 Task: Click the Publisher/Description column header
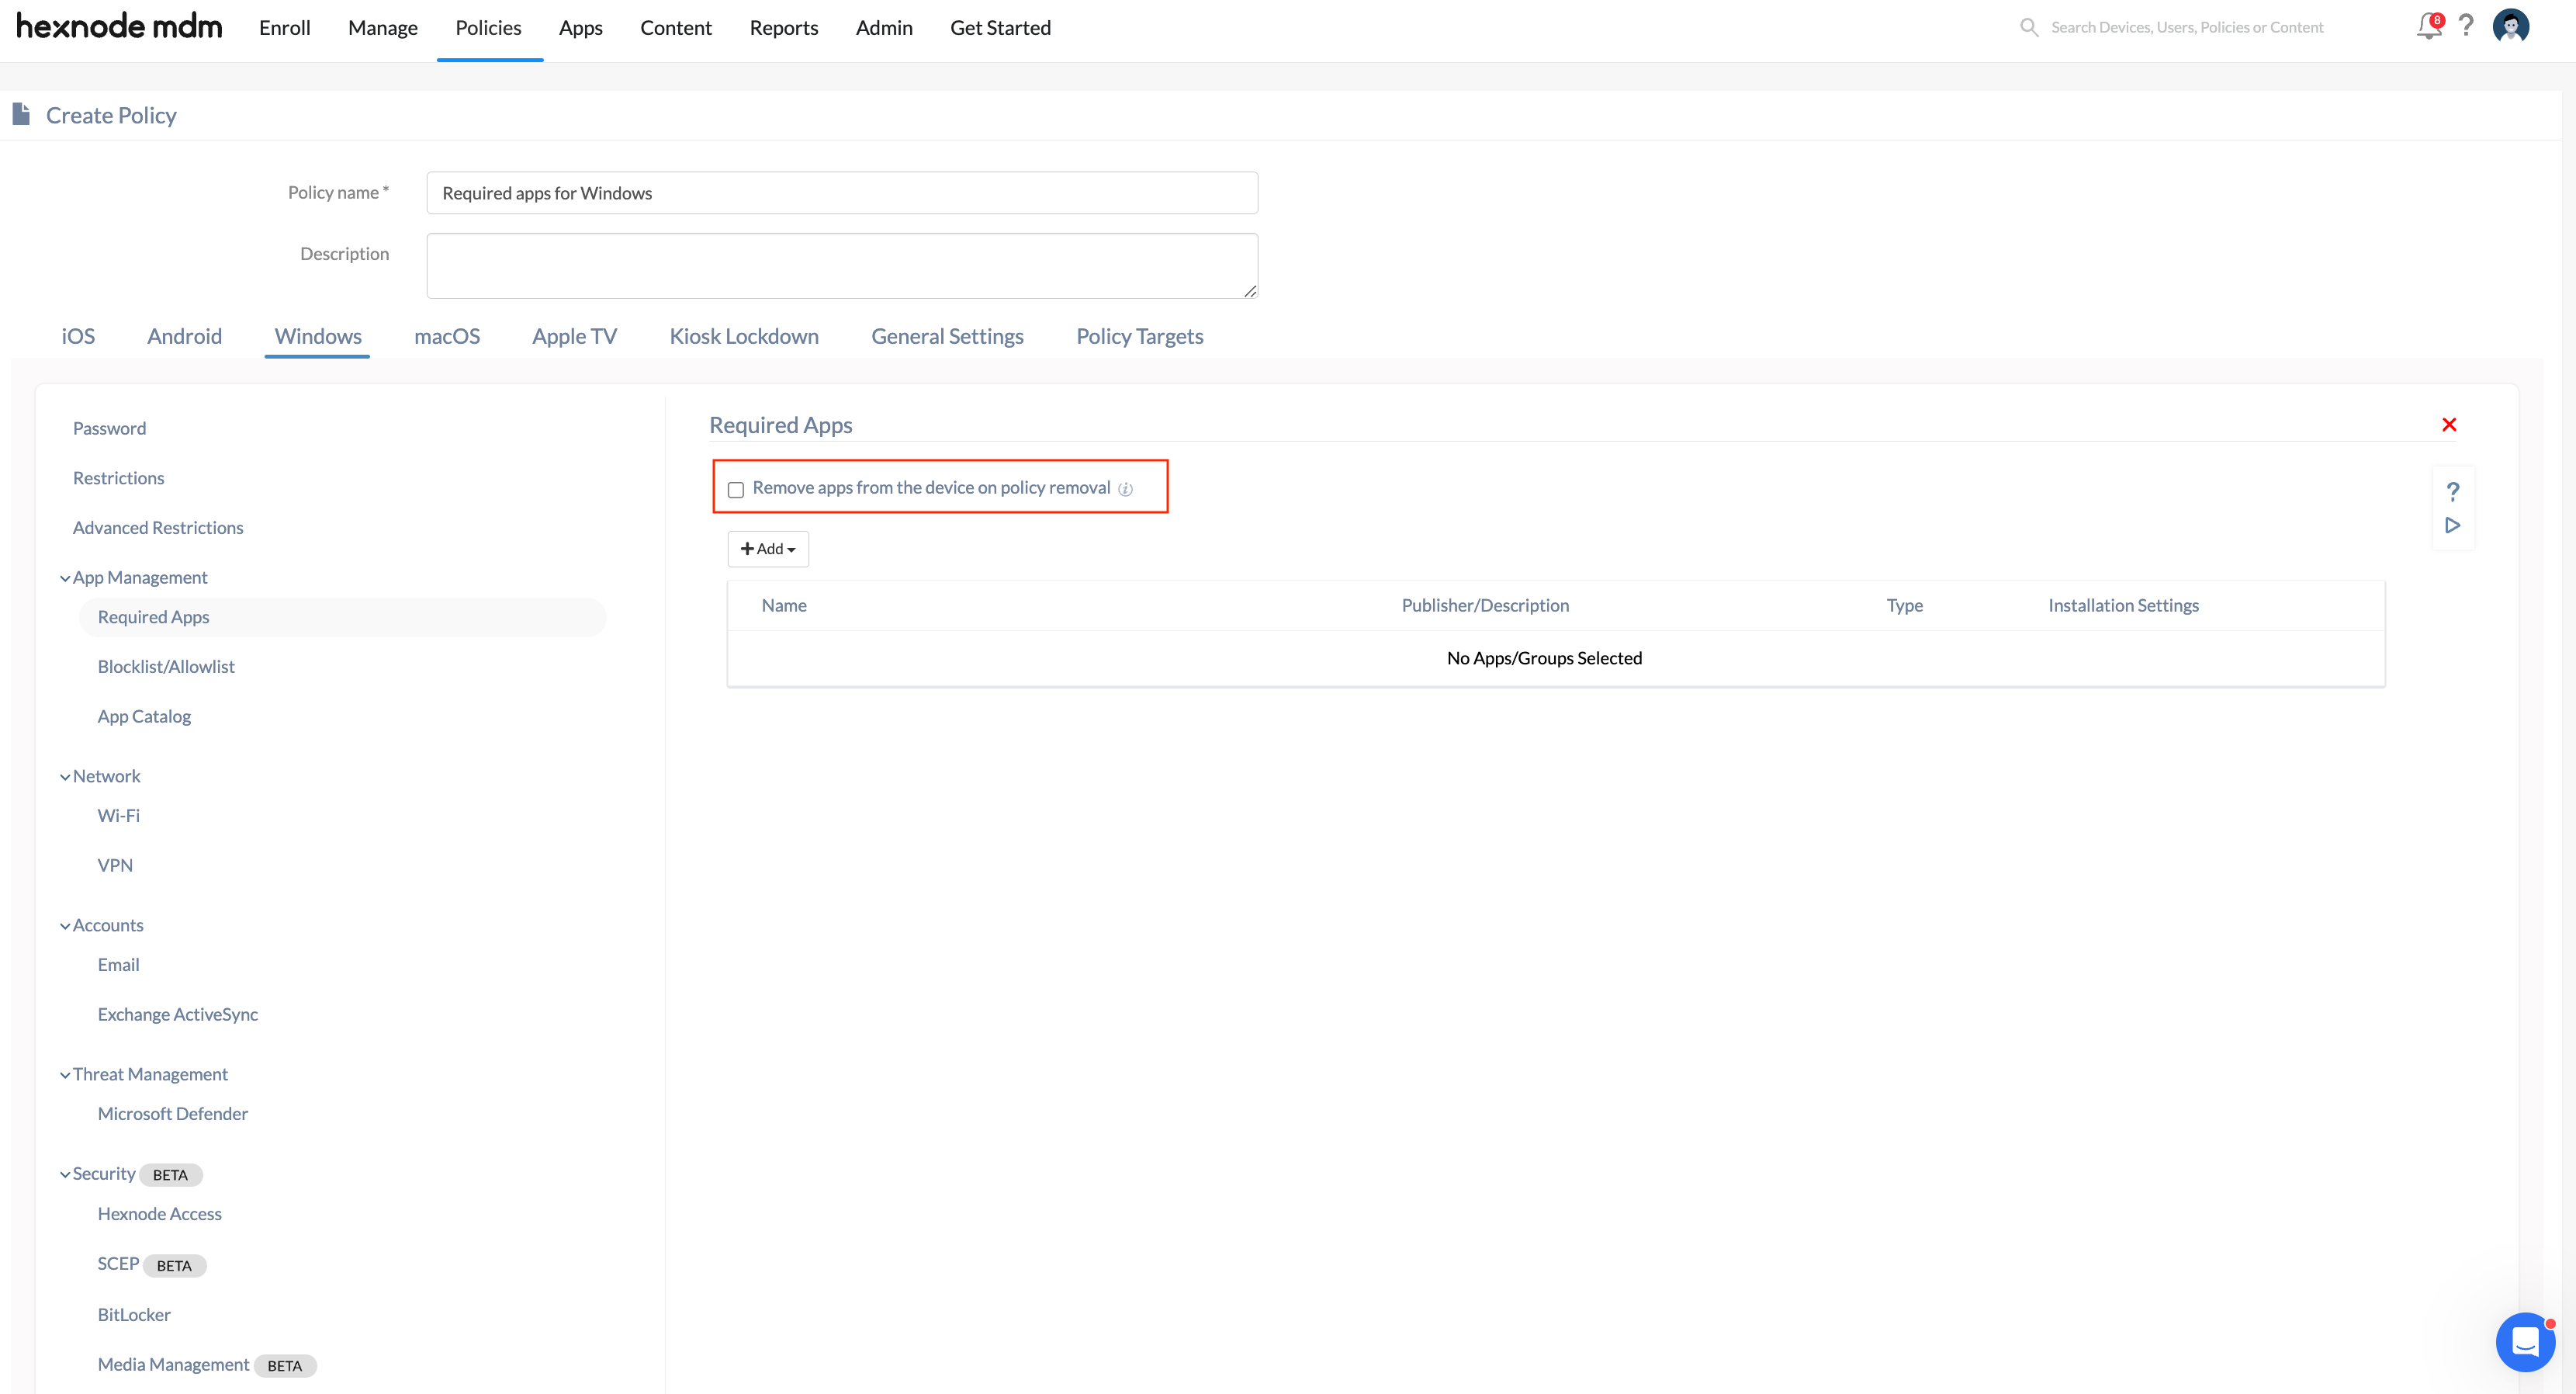tap(1485, 606)
